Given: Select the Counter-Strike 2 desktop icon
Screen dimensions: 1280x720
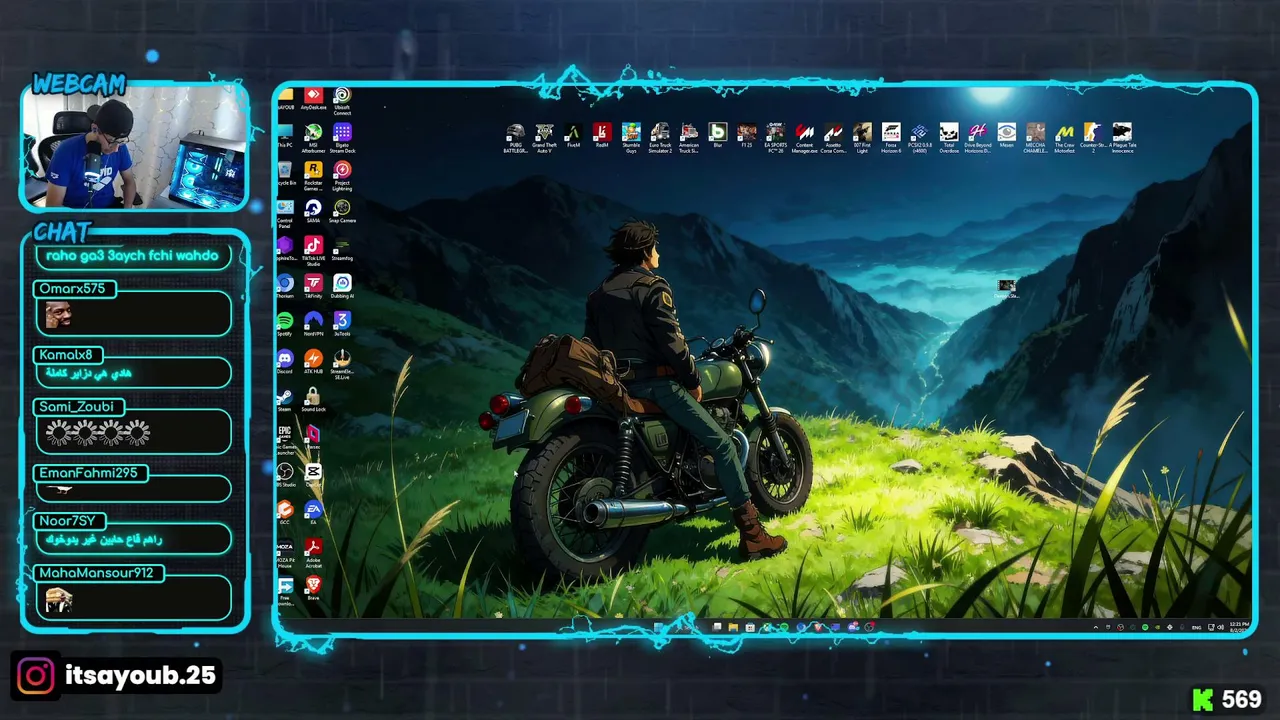Looking at the screenshot, I should tap(1093, 139).
